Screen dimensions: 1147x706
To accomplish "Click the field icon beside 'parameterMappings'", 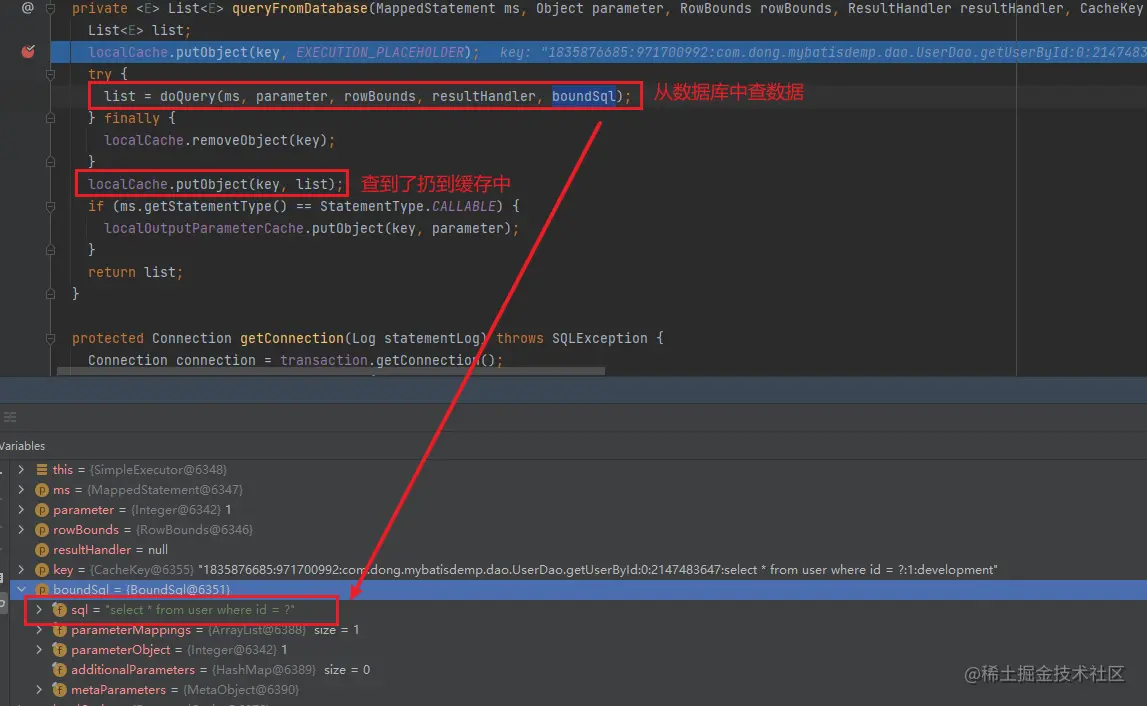I will tap(60, 629).
